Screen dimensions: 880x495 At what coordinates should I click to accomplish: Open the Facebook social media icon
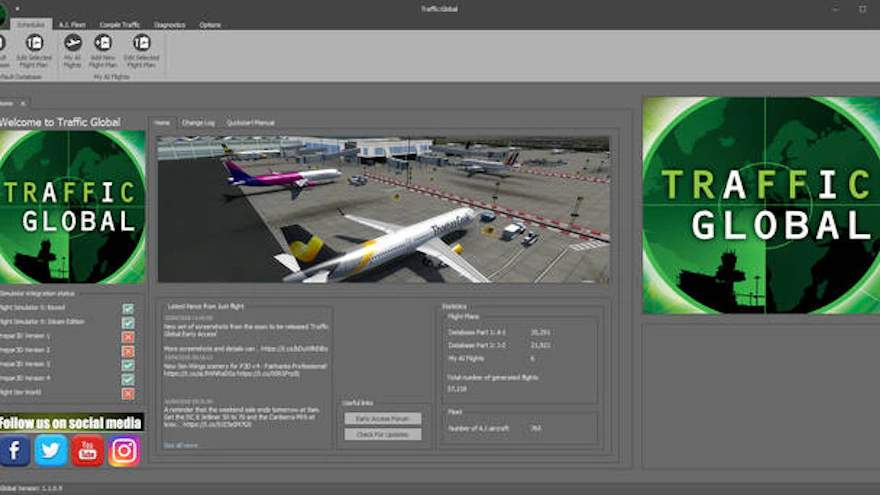(x=15, y=451)
